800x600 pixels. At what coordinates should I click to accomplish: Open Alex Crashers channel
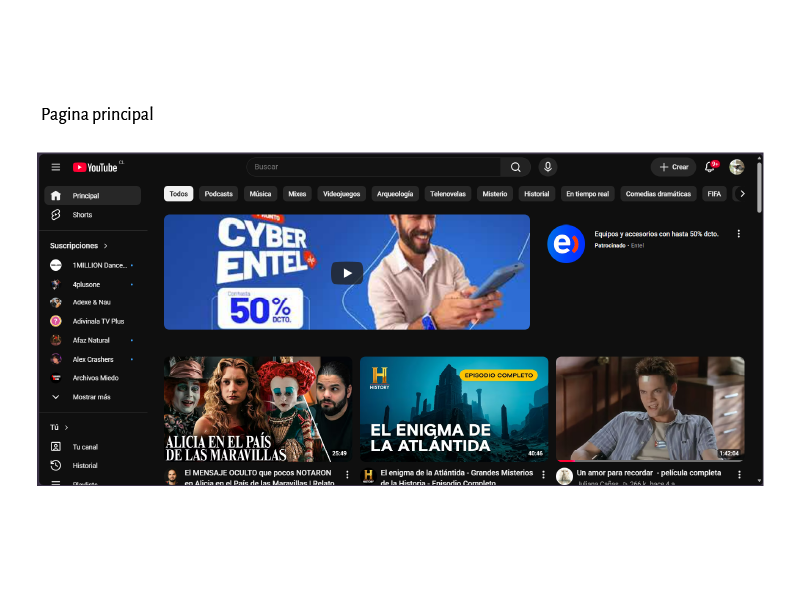pyautogui.click(x=92, y=359)
